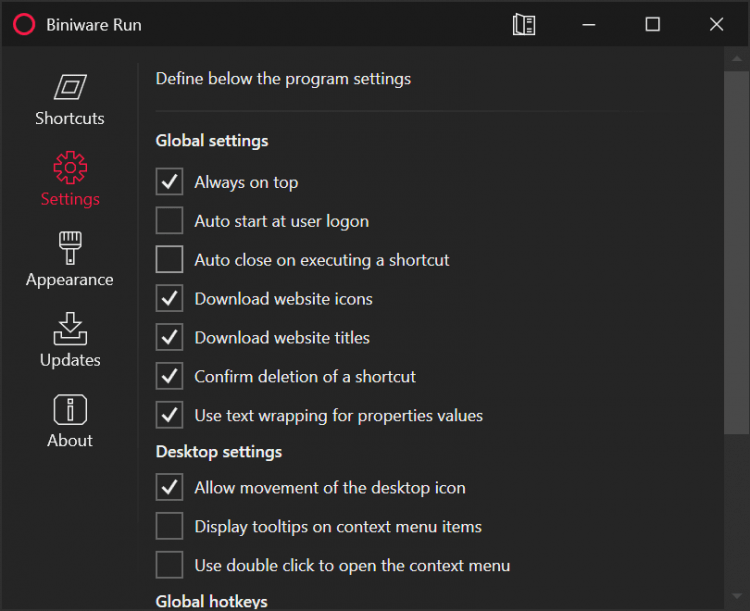Open the Appearance brush icon
The width and height of the screenshot is (750, 611).
(x=70, y=247)
